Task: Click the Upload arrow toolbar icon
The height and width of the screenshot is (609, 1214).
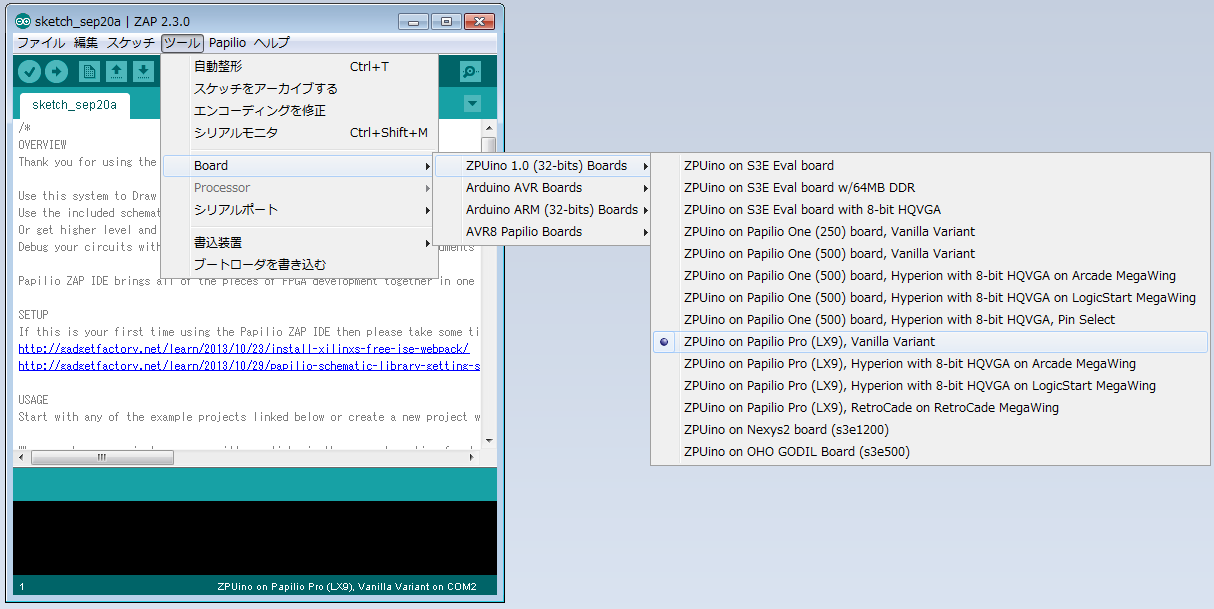Action: [x=57, y=71]
